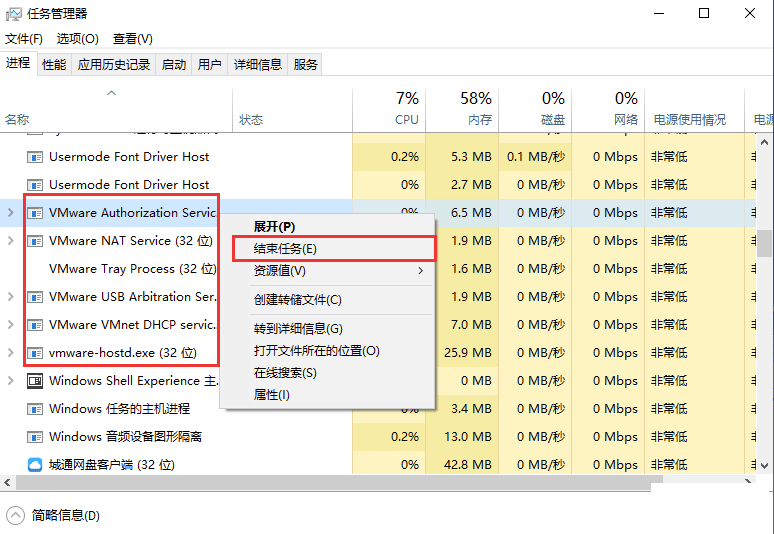Click the VMware VMnet DHCP service icon
Screen dimensions: 774x534
tap(35, 325)
